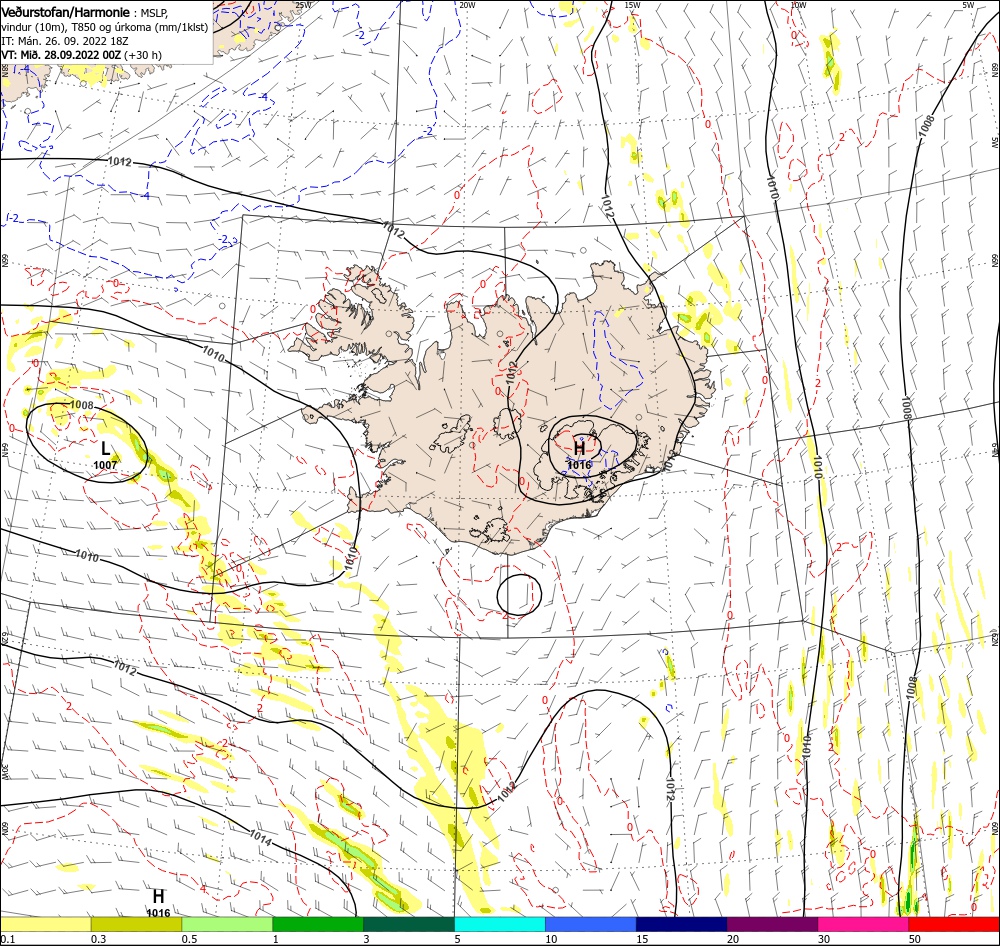This screenshot has width=1000, height=946.
Task: Click the Veðurstofan/Harmonie title text
Action: 66,12
